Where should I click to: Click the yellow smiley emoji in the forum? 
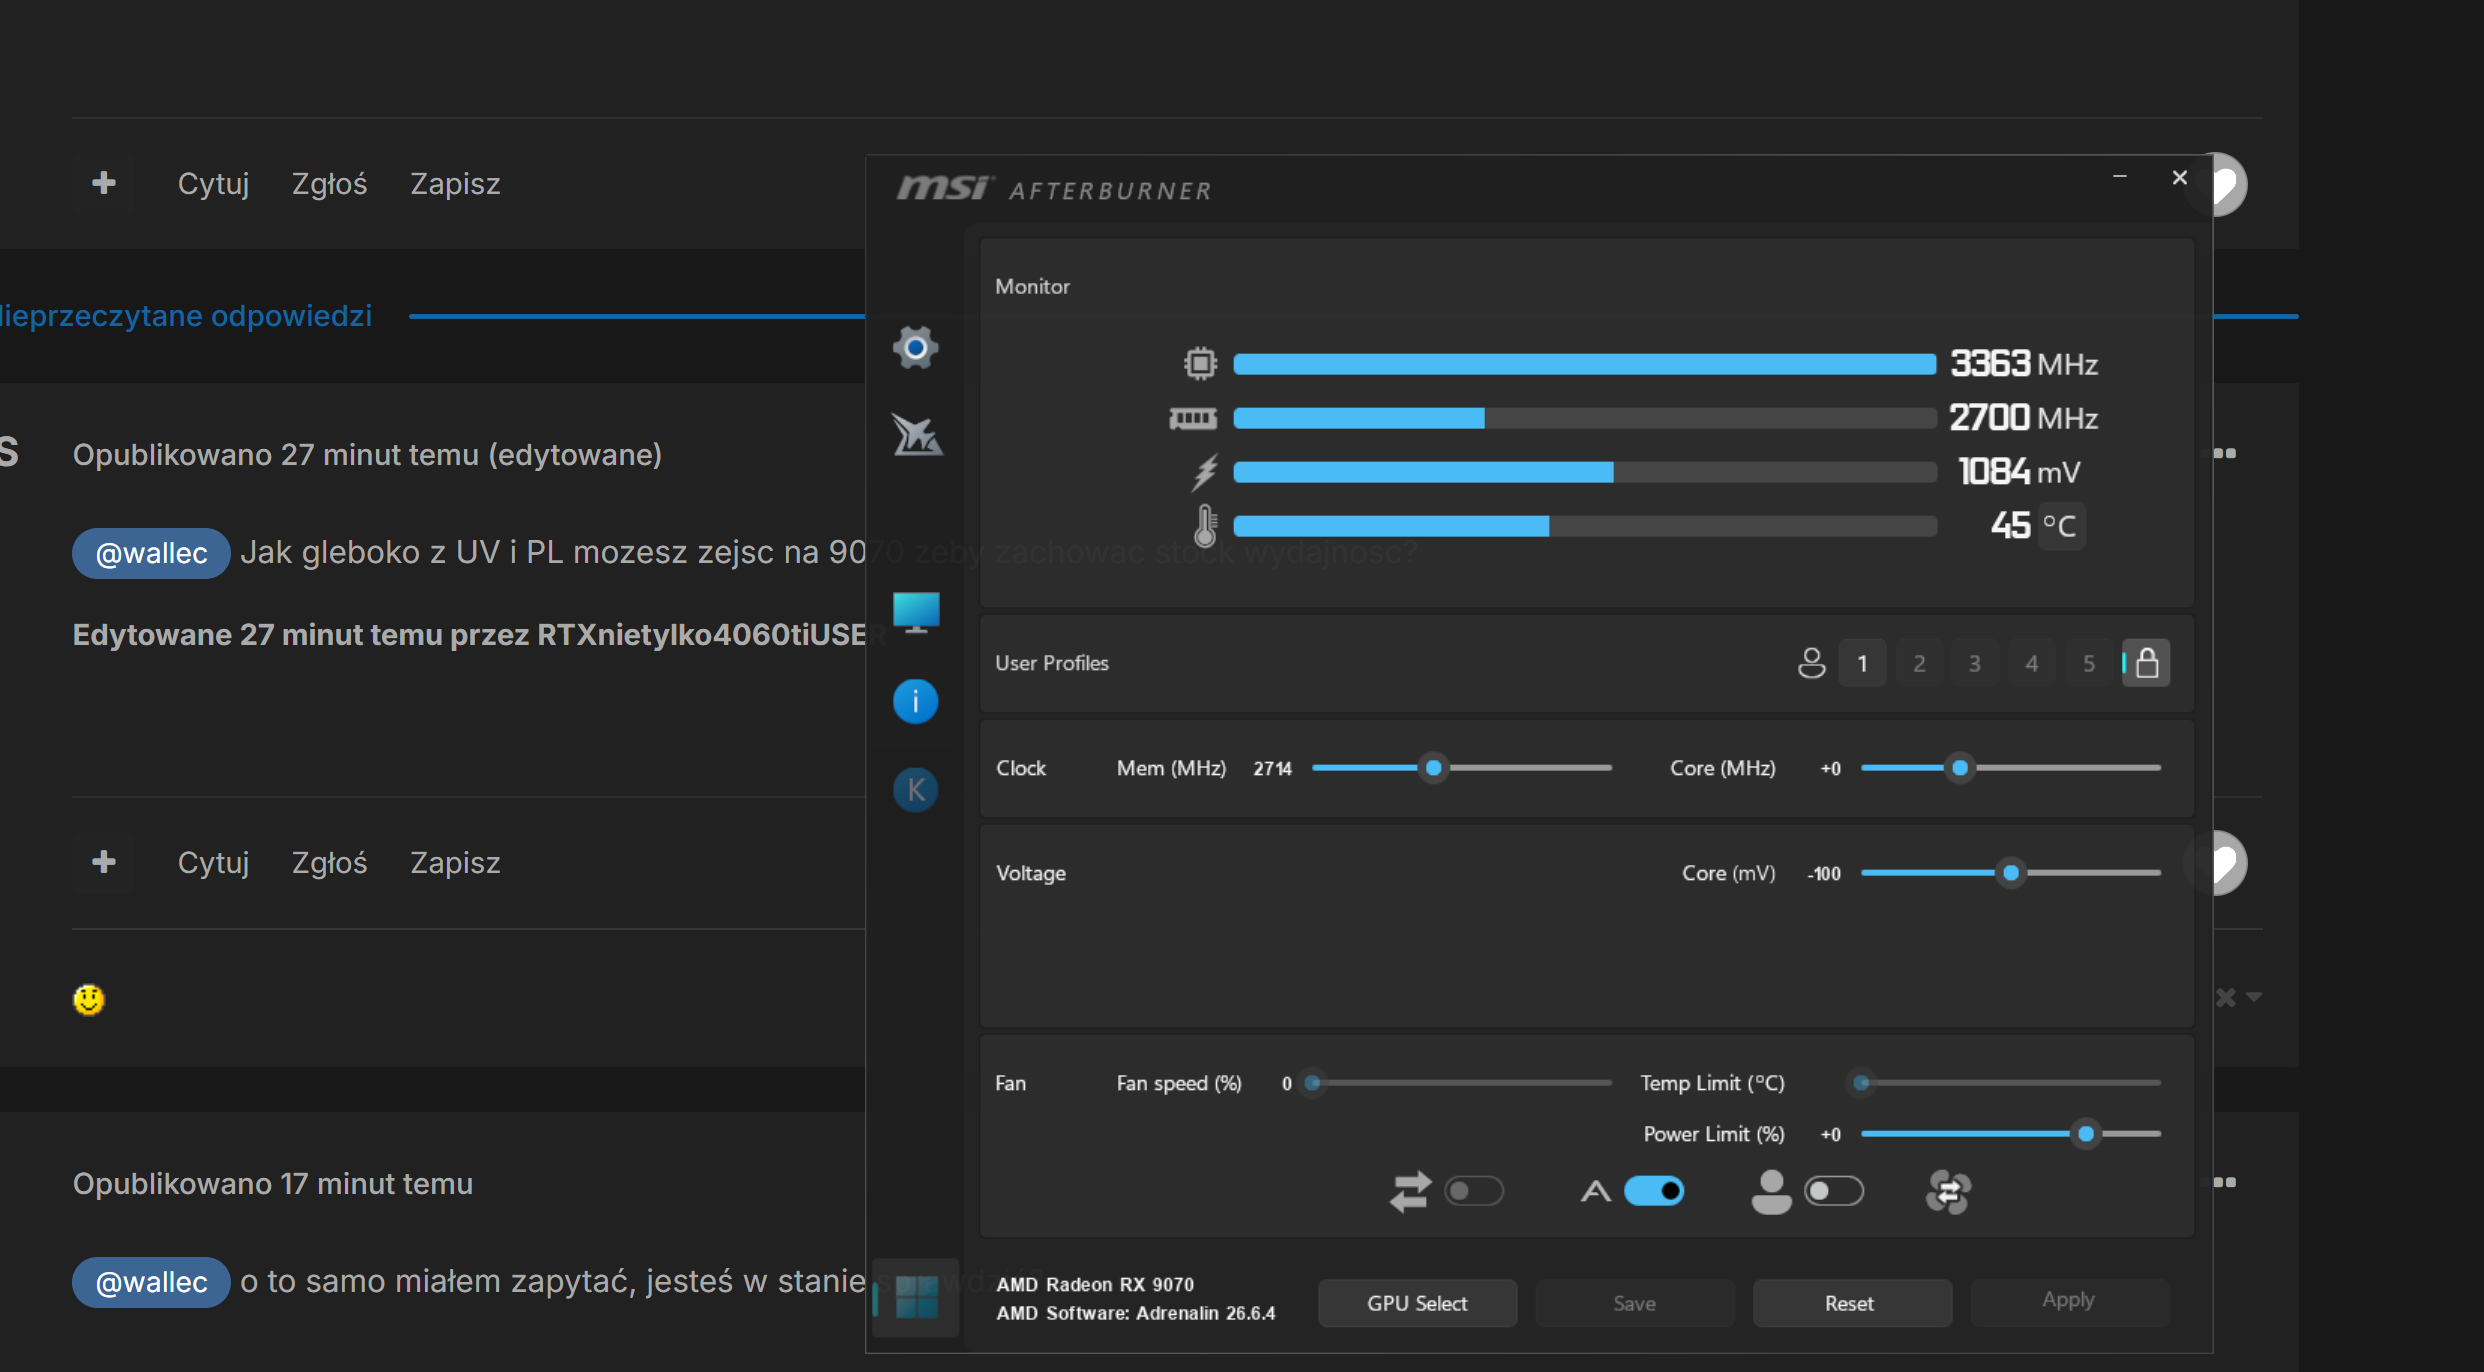tap(89, 999)
